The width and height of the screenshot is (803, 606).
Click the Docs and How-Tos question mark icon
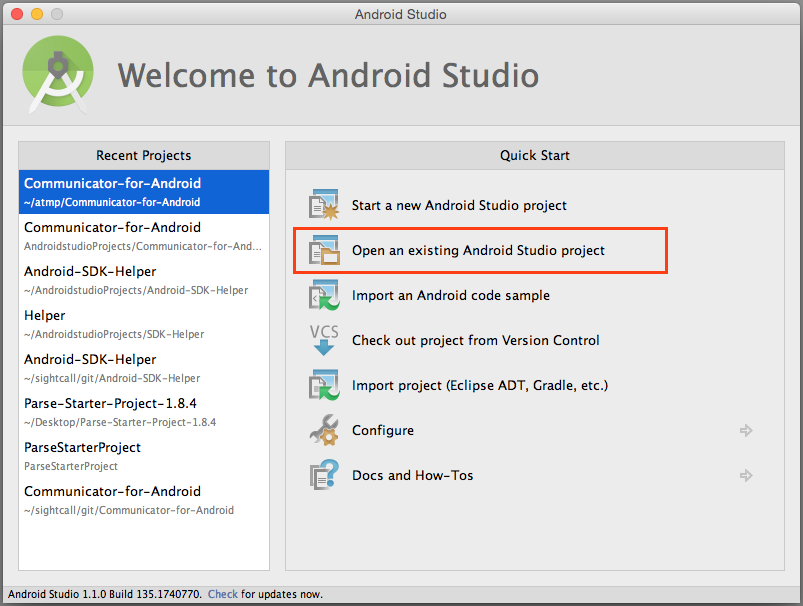click(324, 475)
